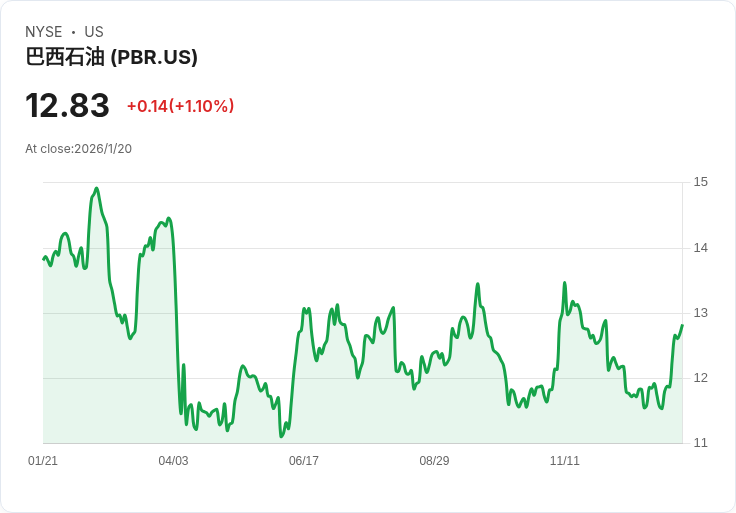Click the first data point at 01/21

coord(43,259)
